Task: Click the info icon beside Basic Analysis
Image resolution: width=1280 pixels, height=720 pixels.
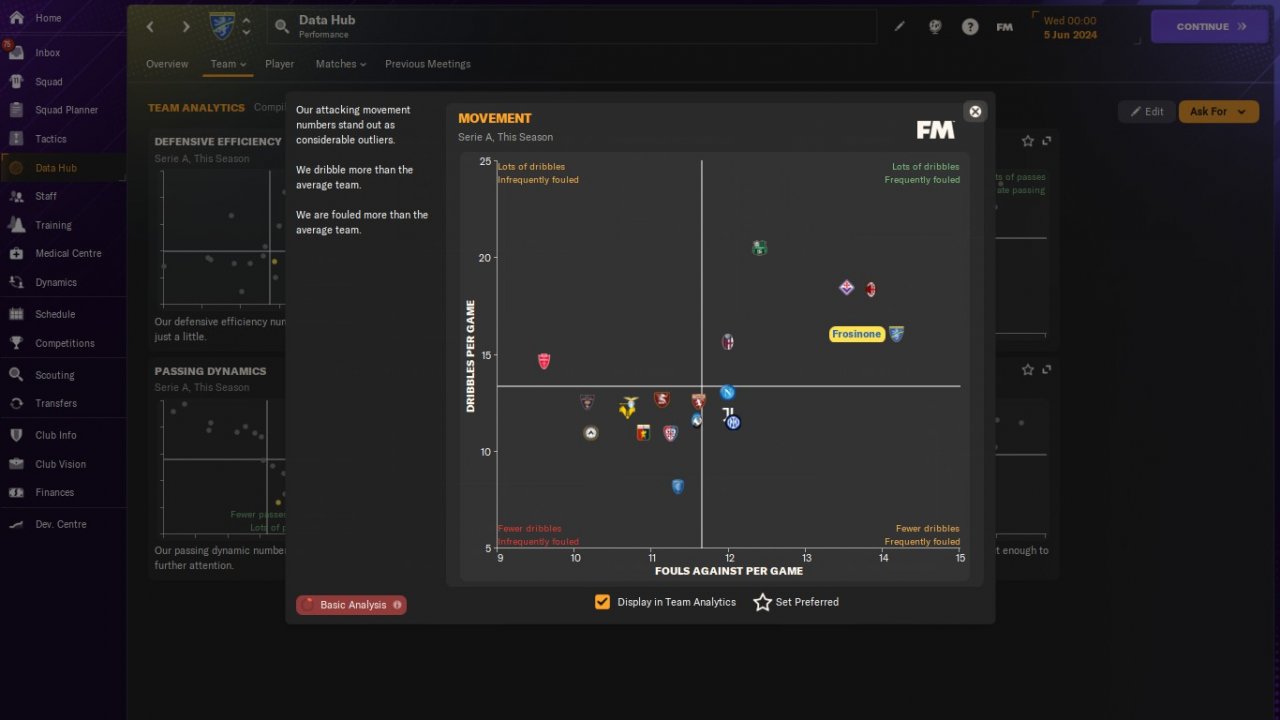Action: (397, 605)
